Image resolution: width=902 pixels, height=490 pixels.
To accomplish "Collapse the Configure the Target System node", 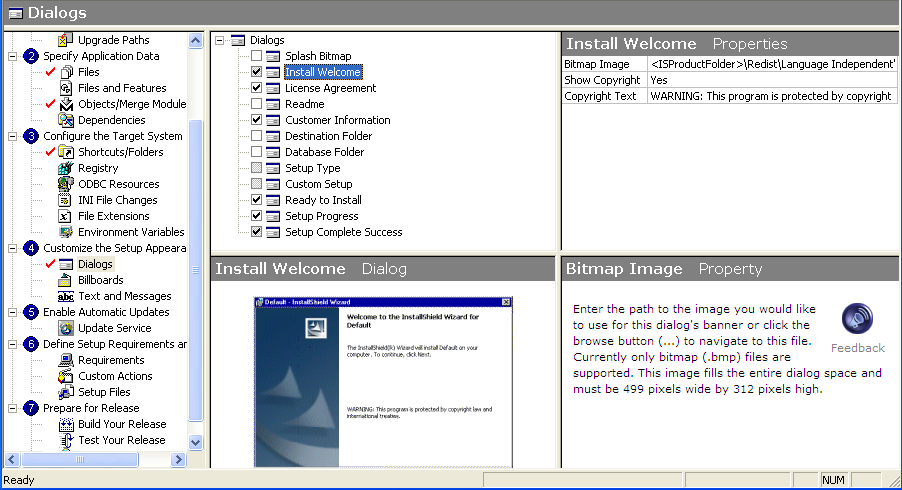I will pos(13,136).
